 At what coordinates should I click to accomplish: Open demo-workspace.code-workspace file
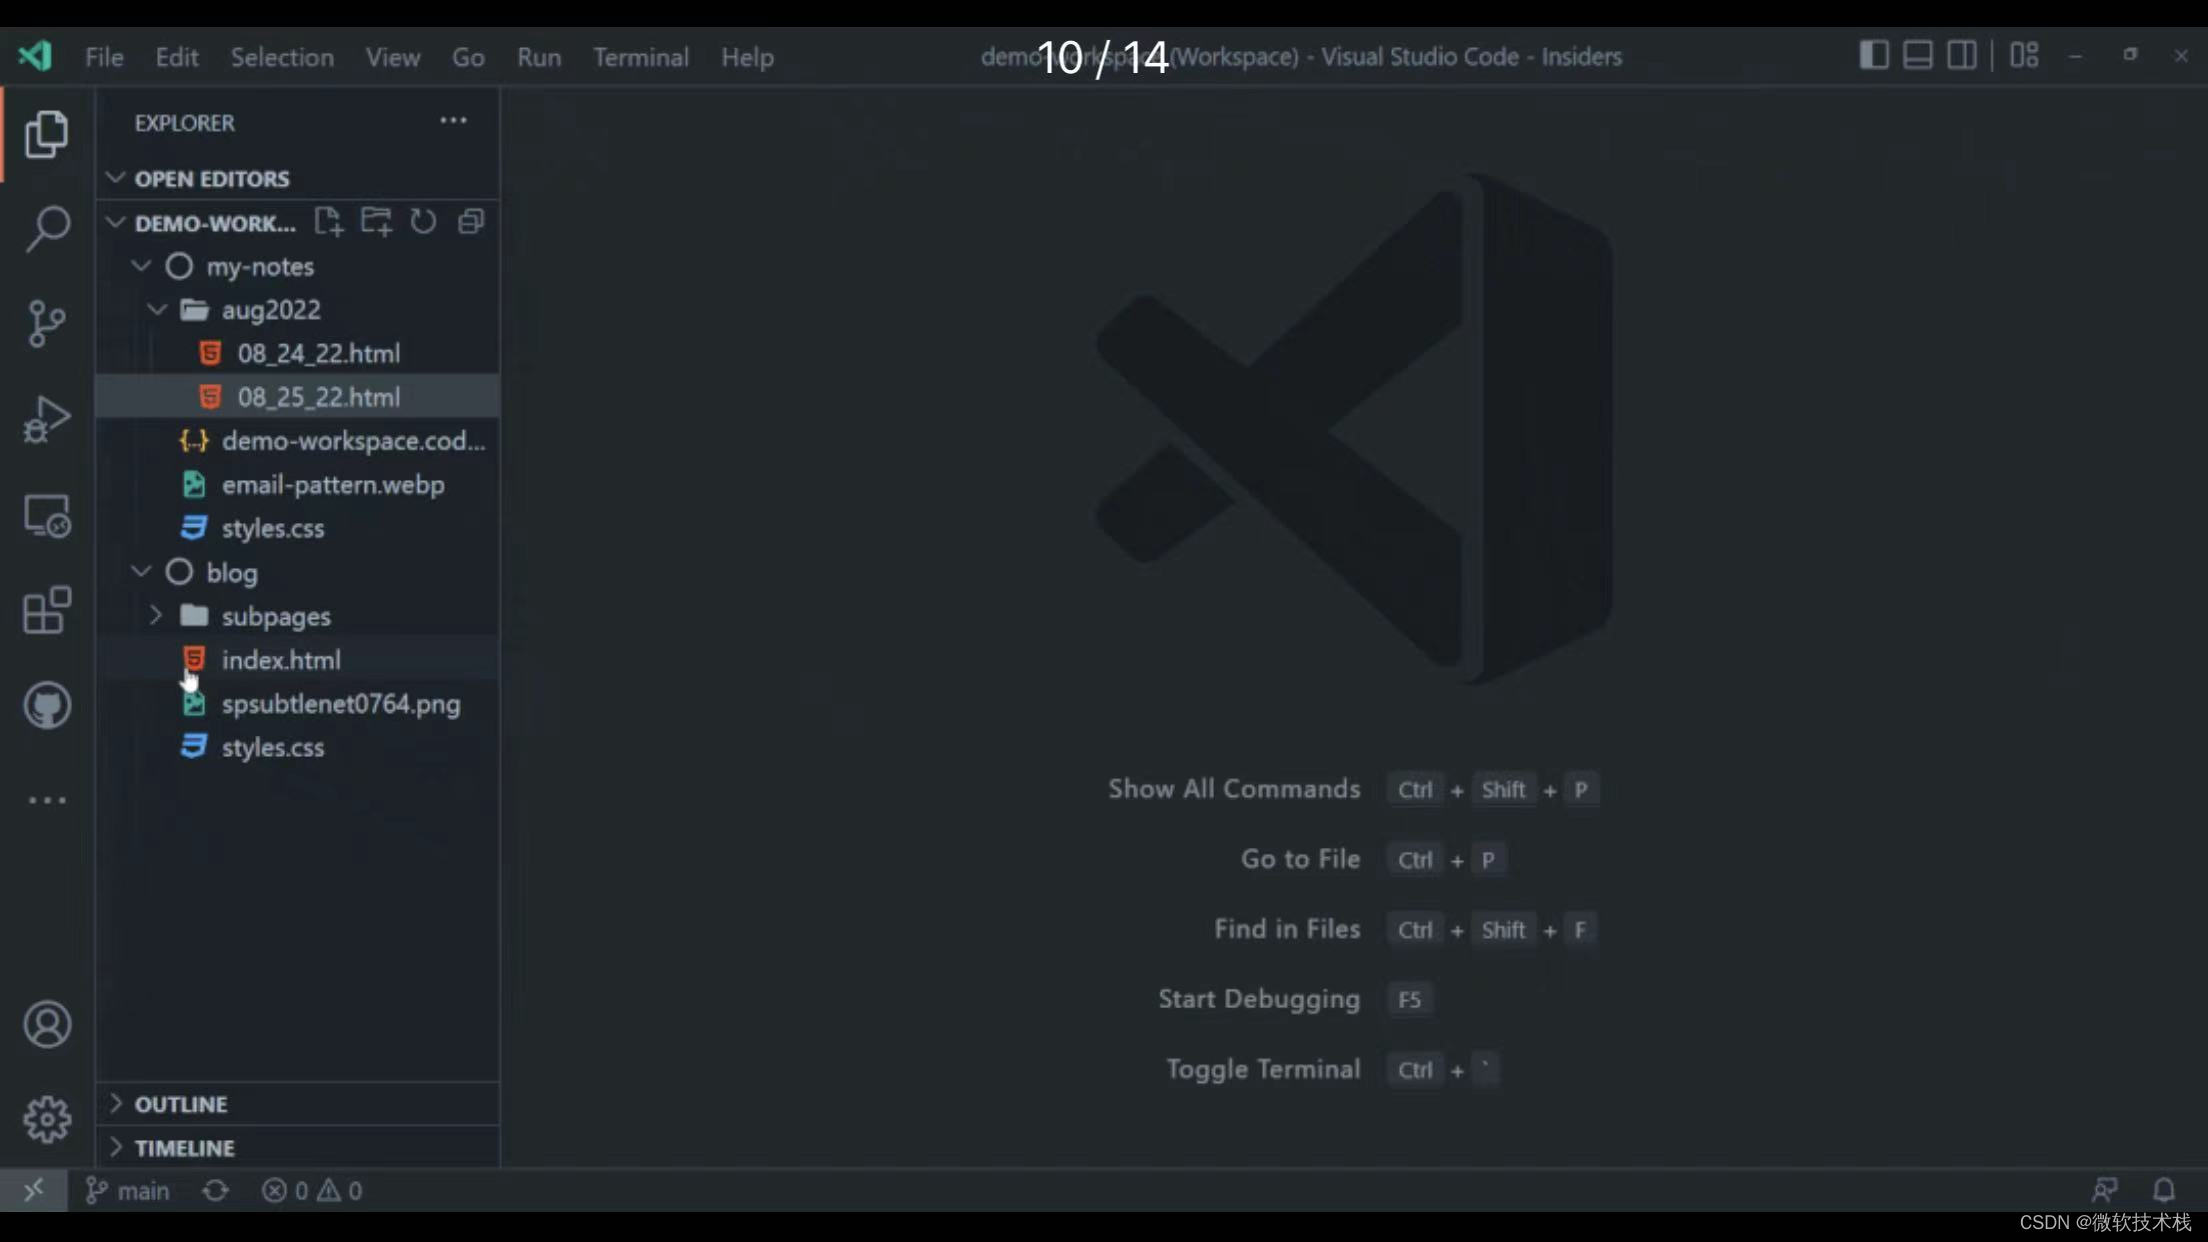298,441
